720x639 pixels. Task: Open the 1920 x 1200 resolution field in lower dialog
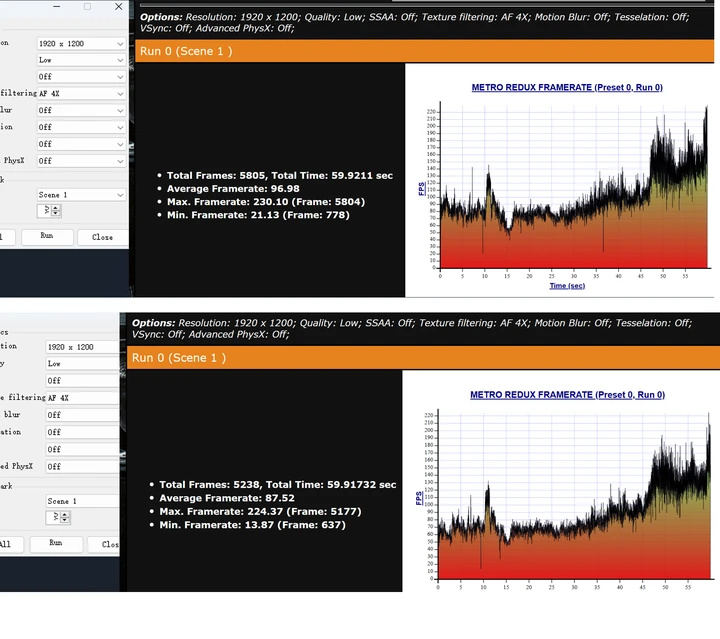(x=83, y=347)
